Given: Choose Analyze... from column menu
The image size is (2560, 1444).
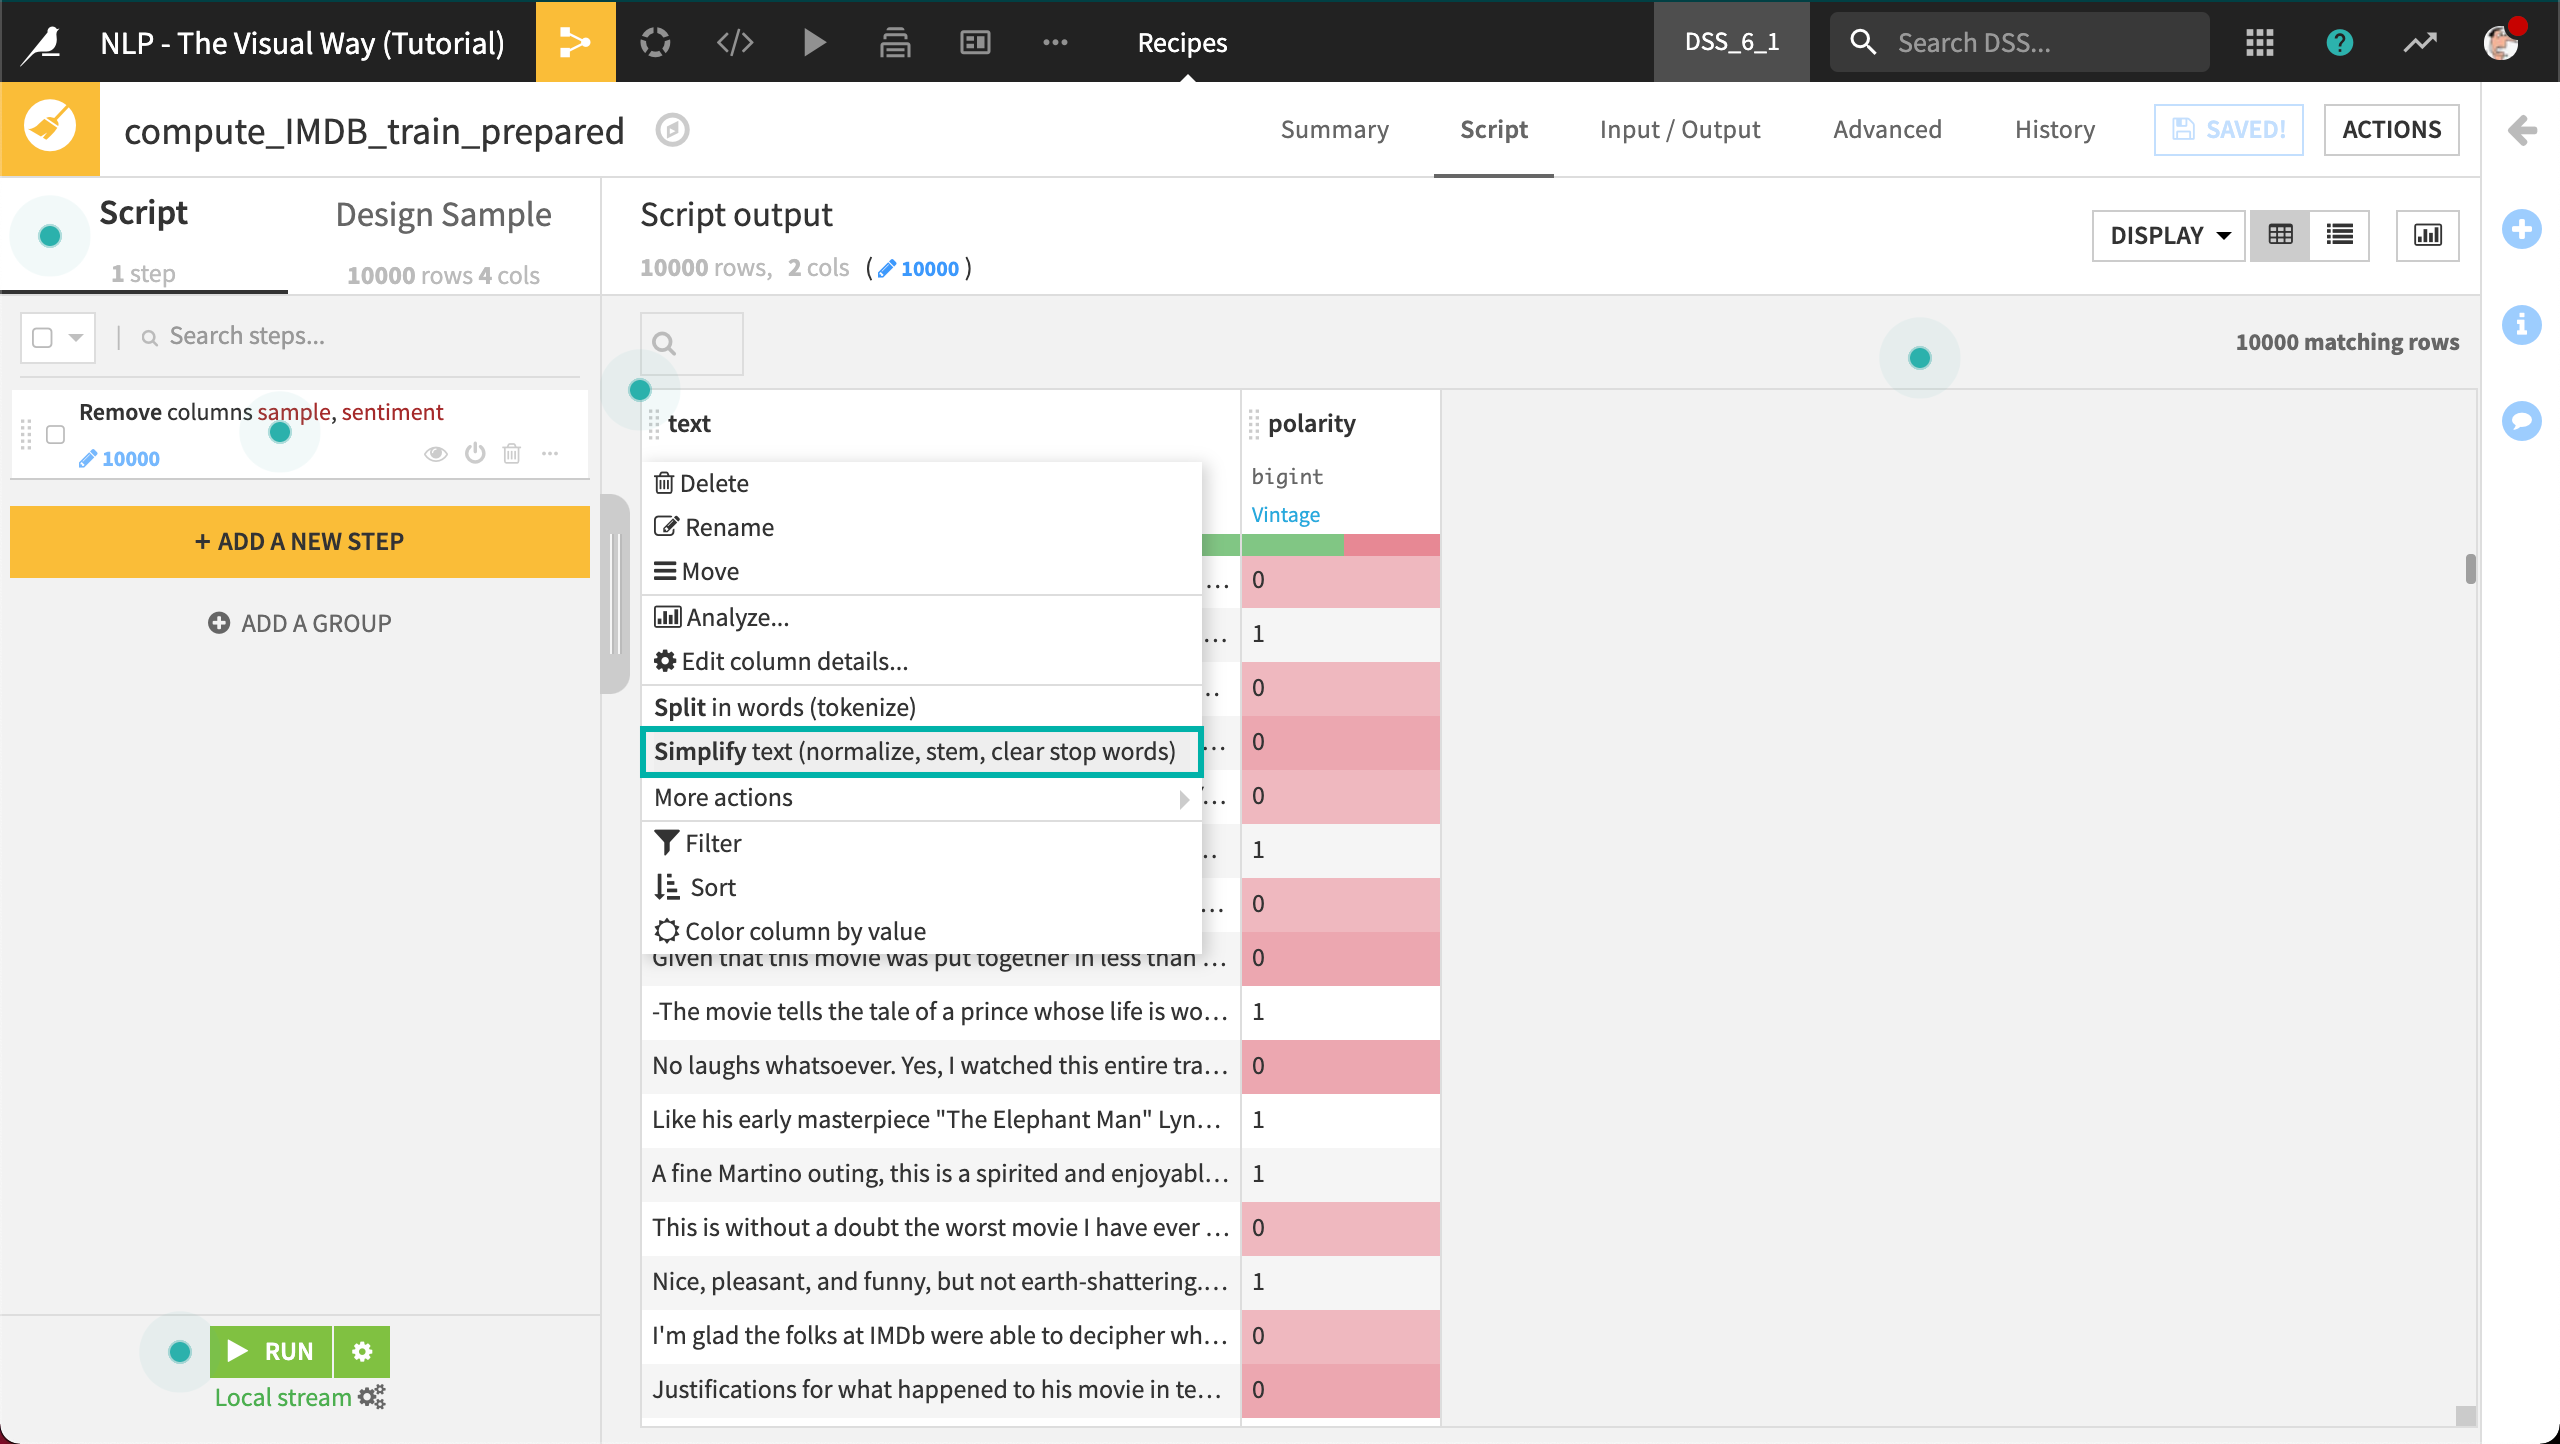Looking at the screenshot, I should pos(921,617).
